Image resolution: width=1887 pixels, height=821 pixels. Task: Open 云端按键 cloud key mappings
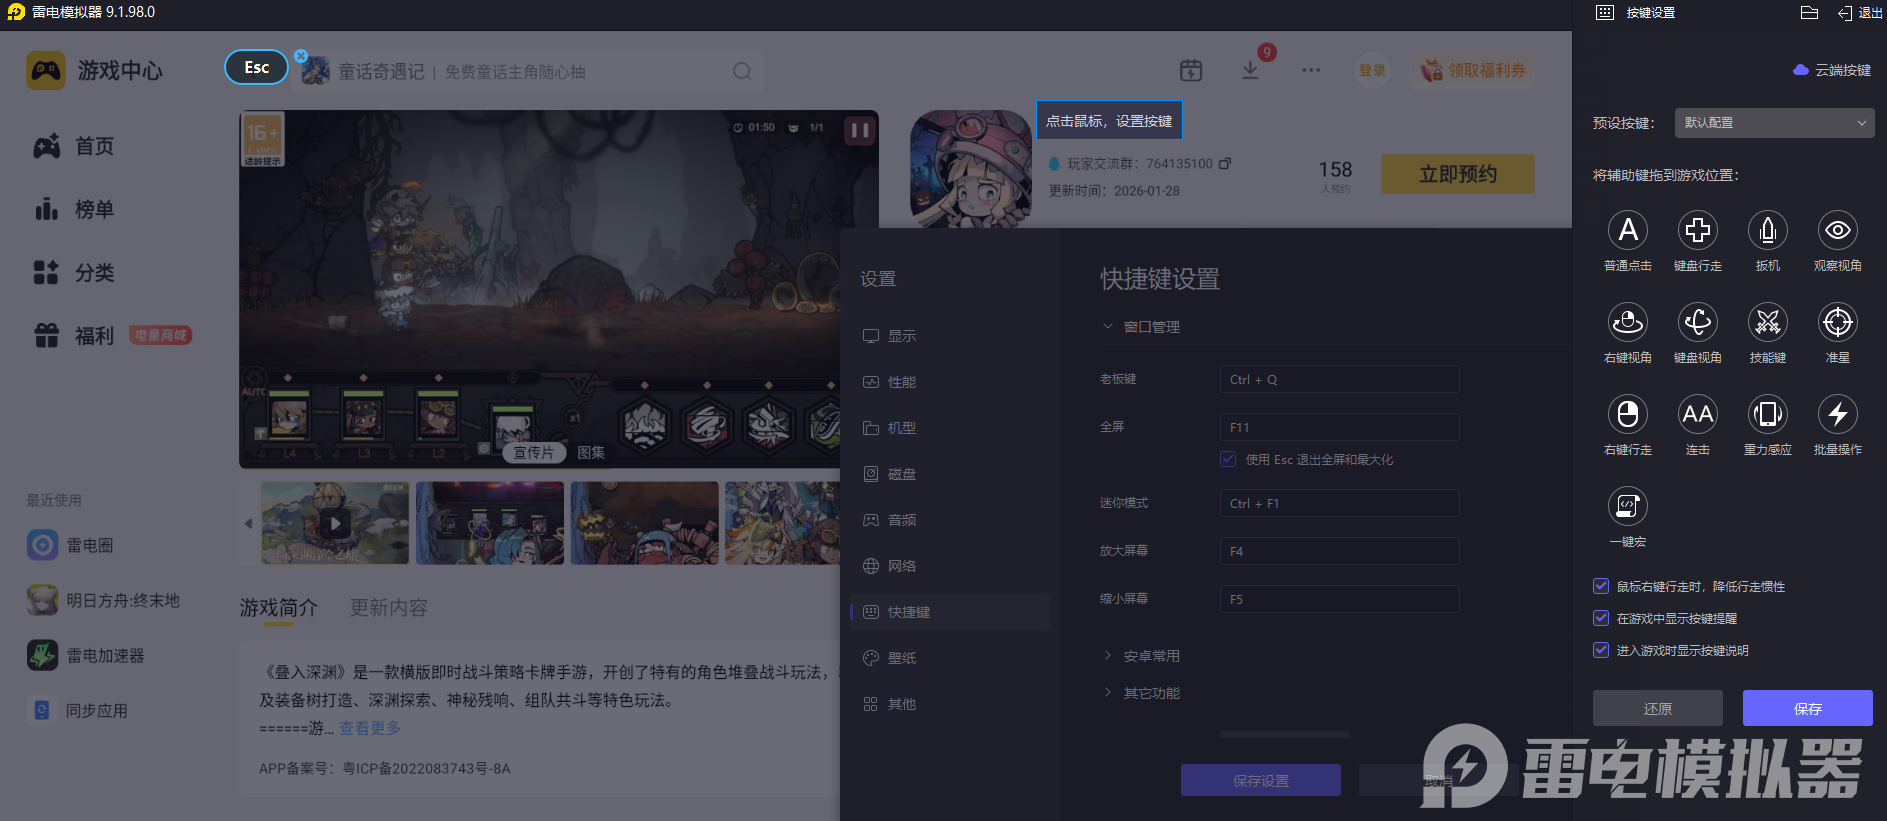pos(1832,70)
